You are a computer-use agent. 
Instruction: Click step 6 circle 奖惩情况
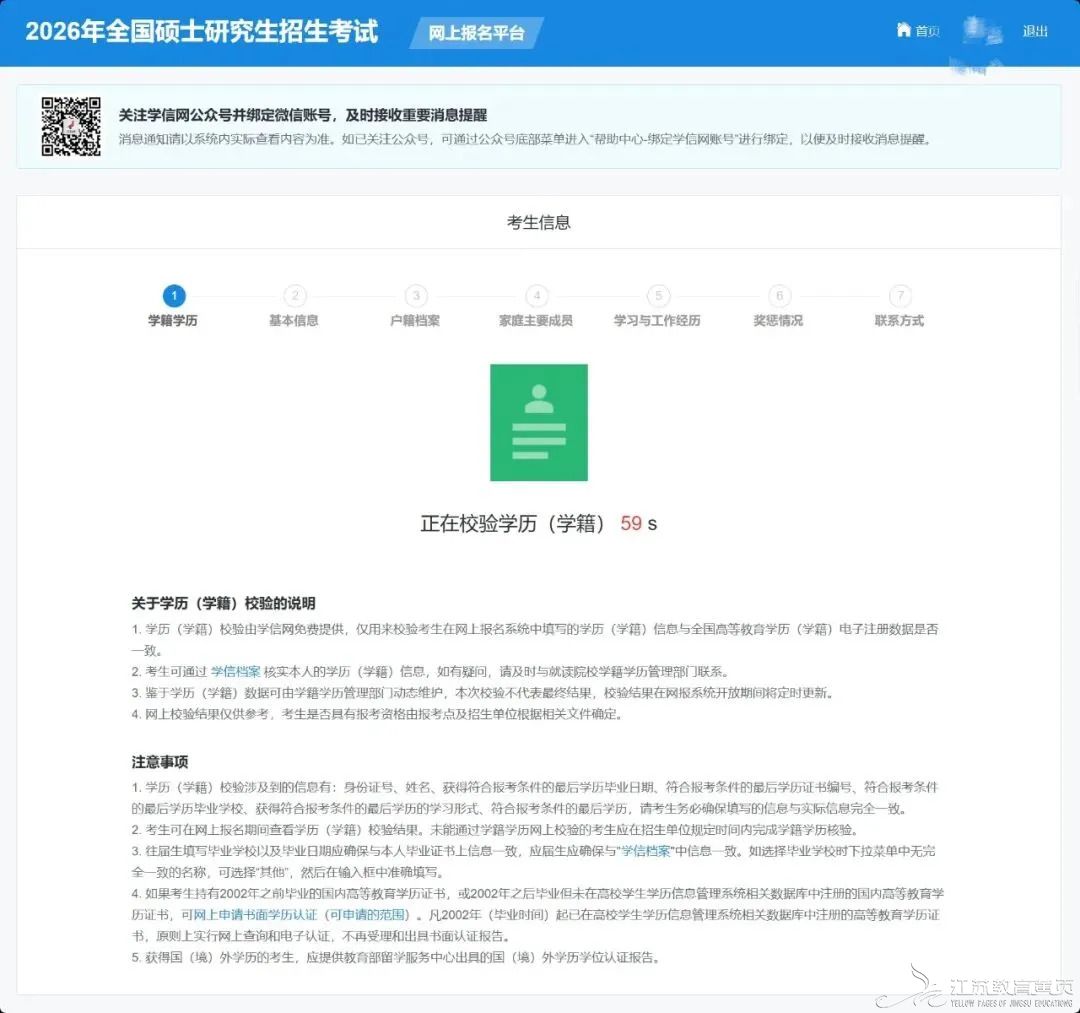pyautogui.click(x=779, y=296)
